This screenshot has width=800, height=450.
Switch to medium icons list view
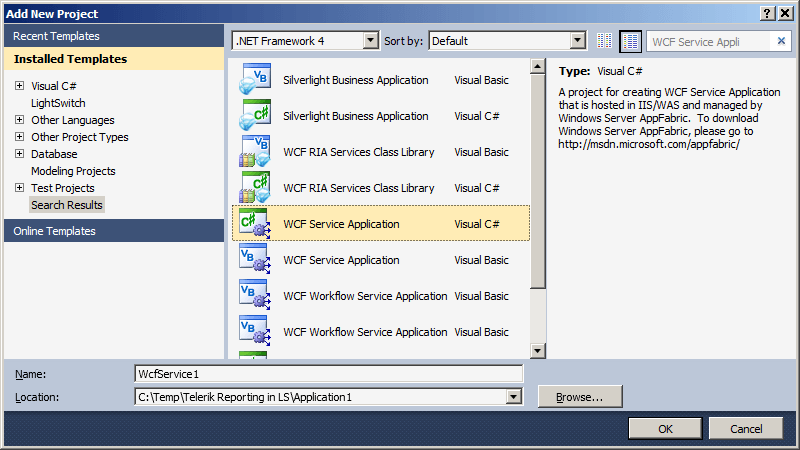point(630,41)
